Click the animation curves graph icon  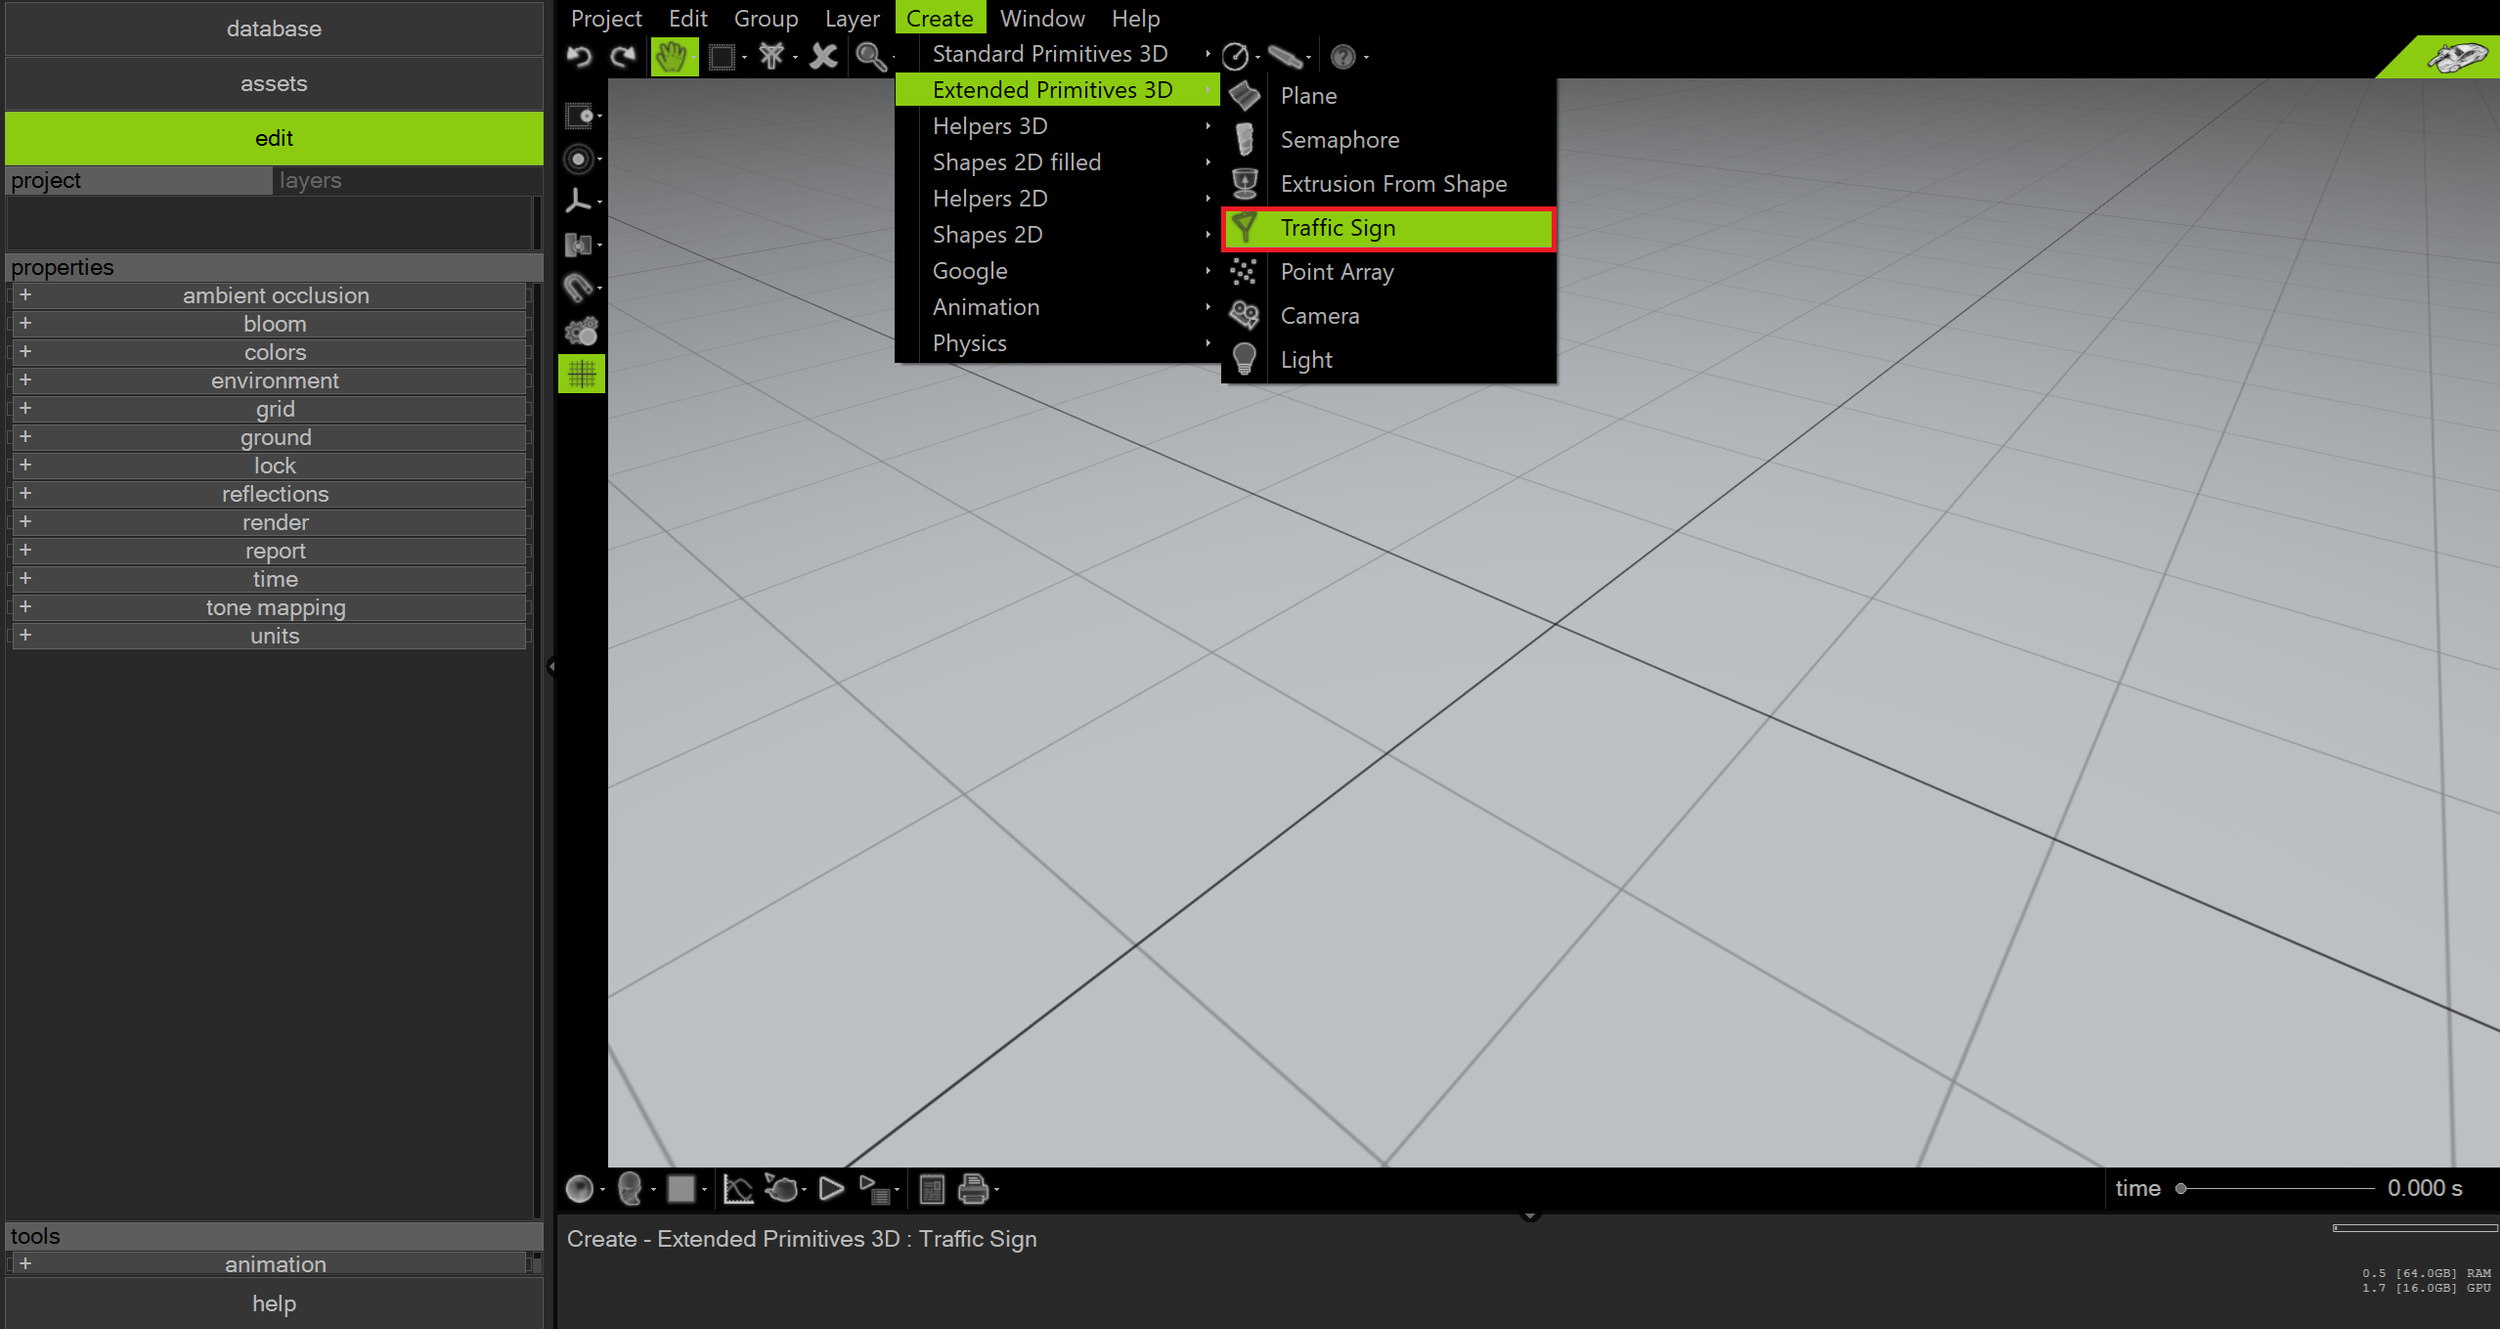(738, 1189)
